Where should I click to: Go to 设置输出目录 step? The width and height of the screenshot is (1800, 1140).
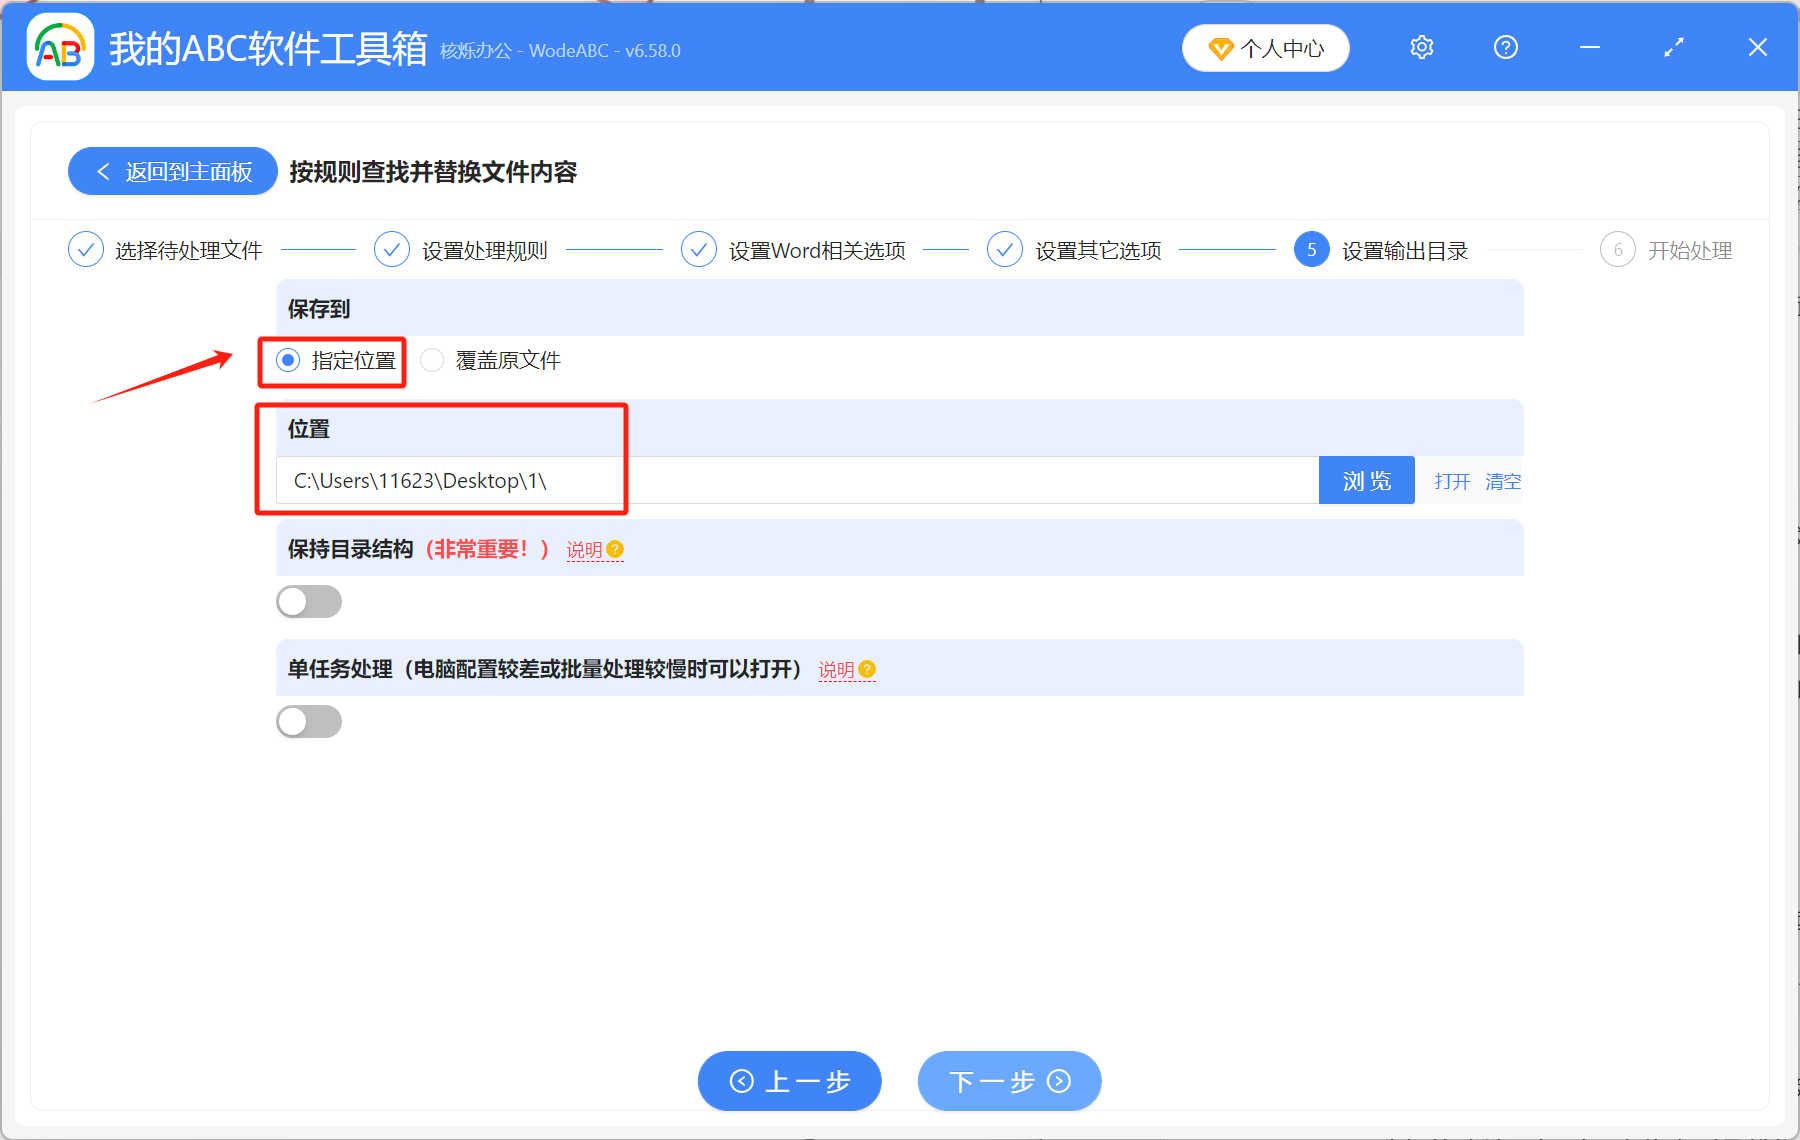coord(1405,250)
